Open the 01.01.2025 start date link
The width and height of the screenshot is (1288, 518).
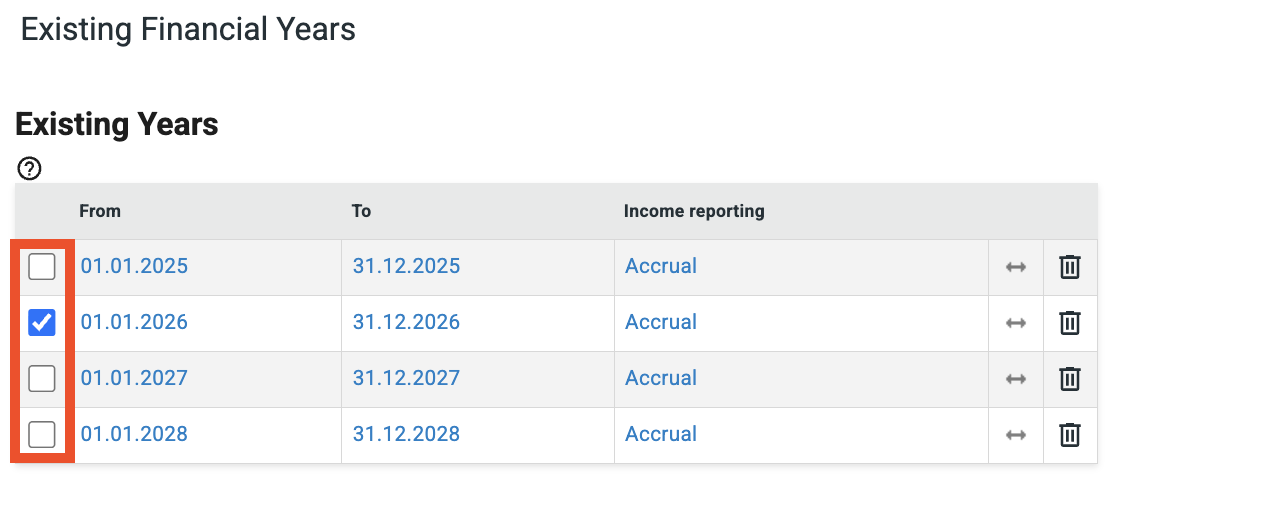[x=134, y=266]
